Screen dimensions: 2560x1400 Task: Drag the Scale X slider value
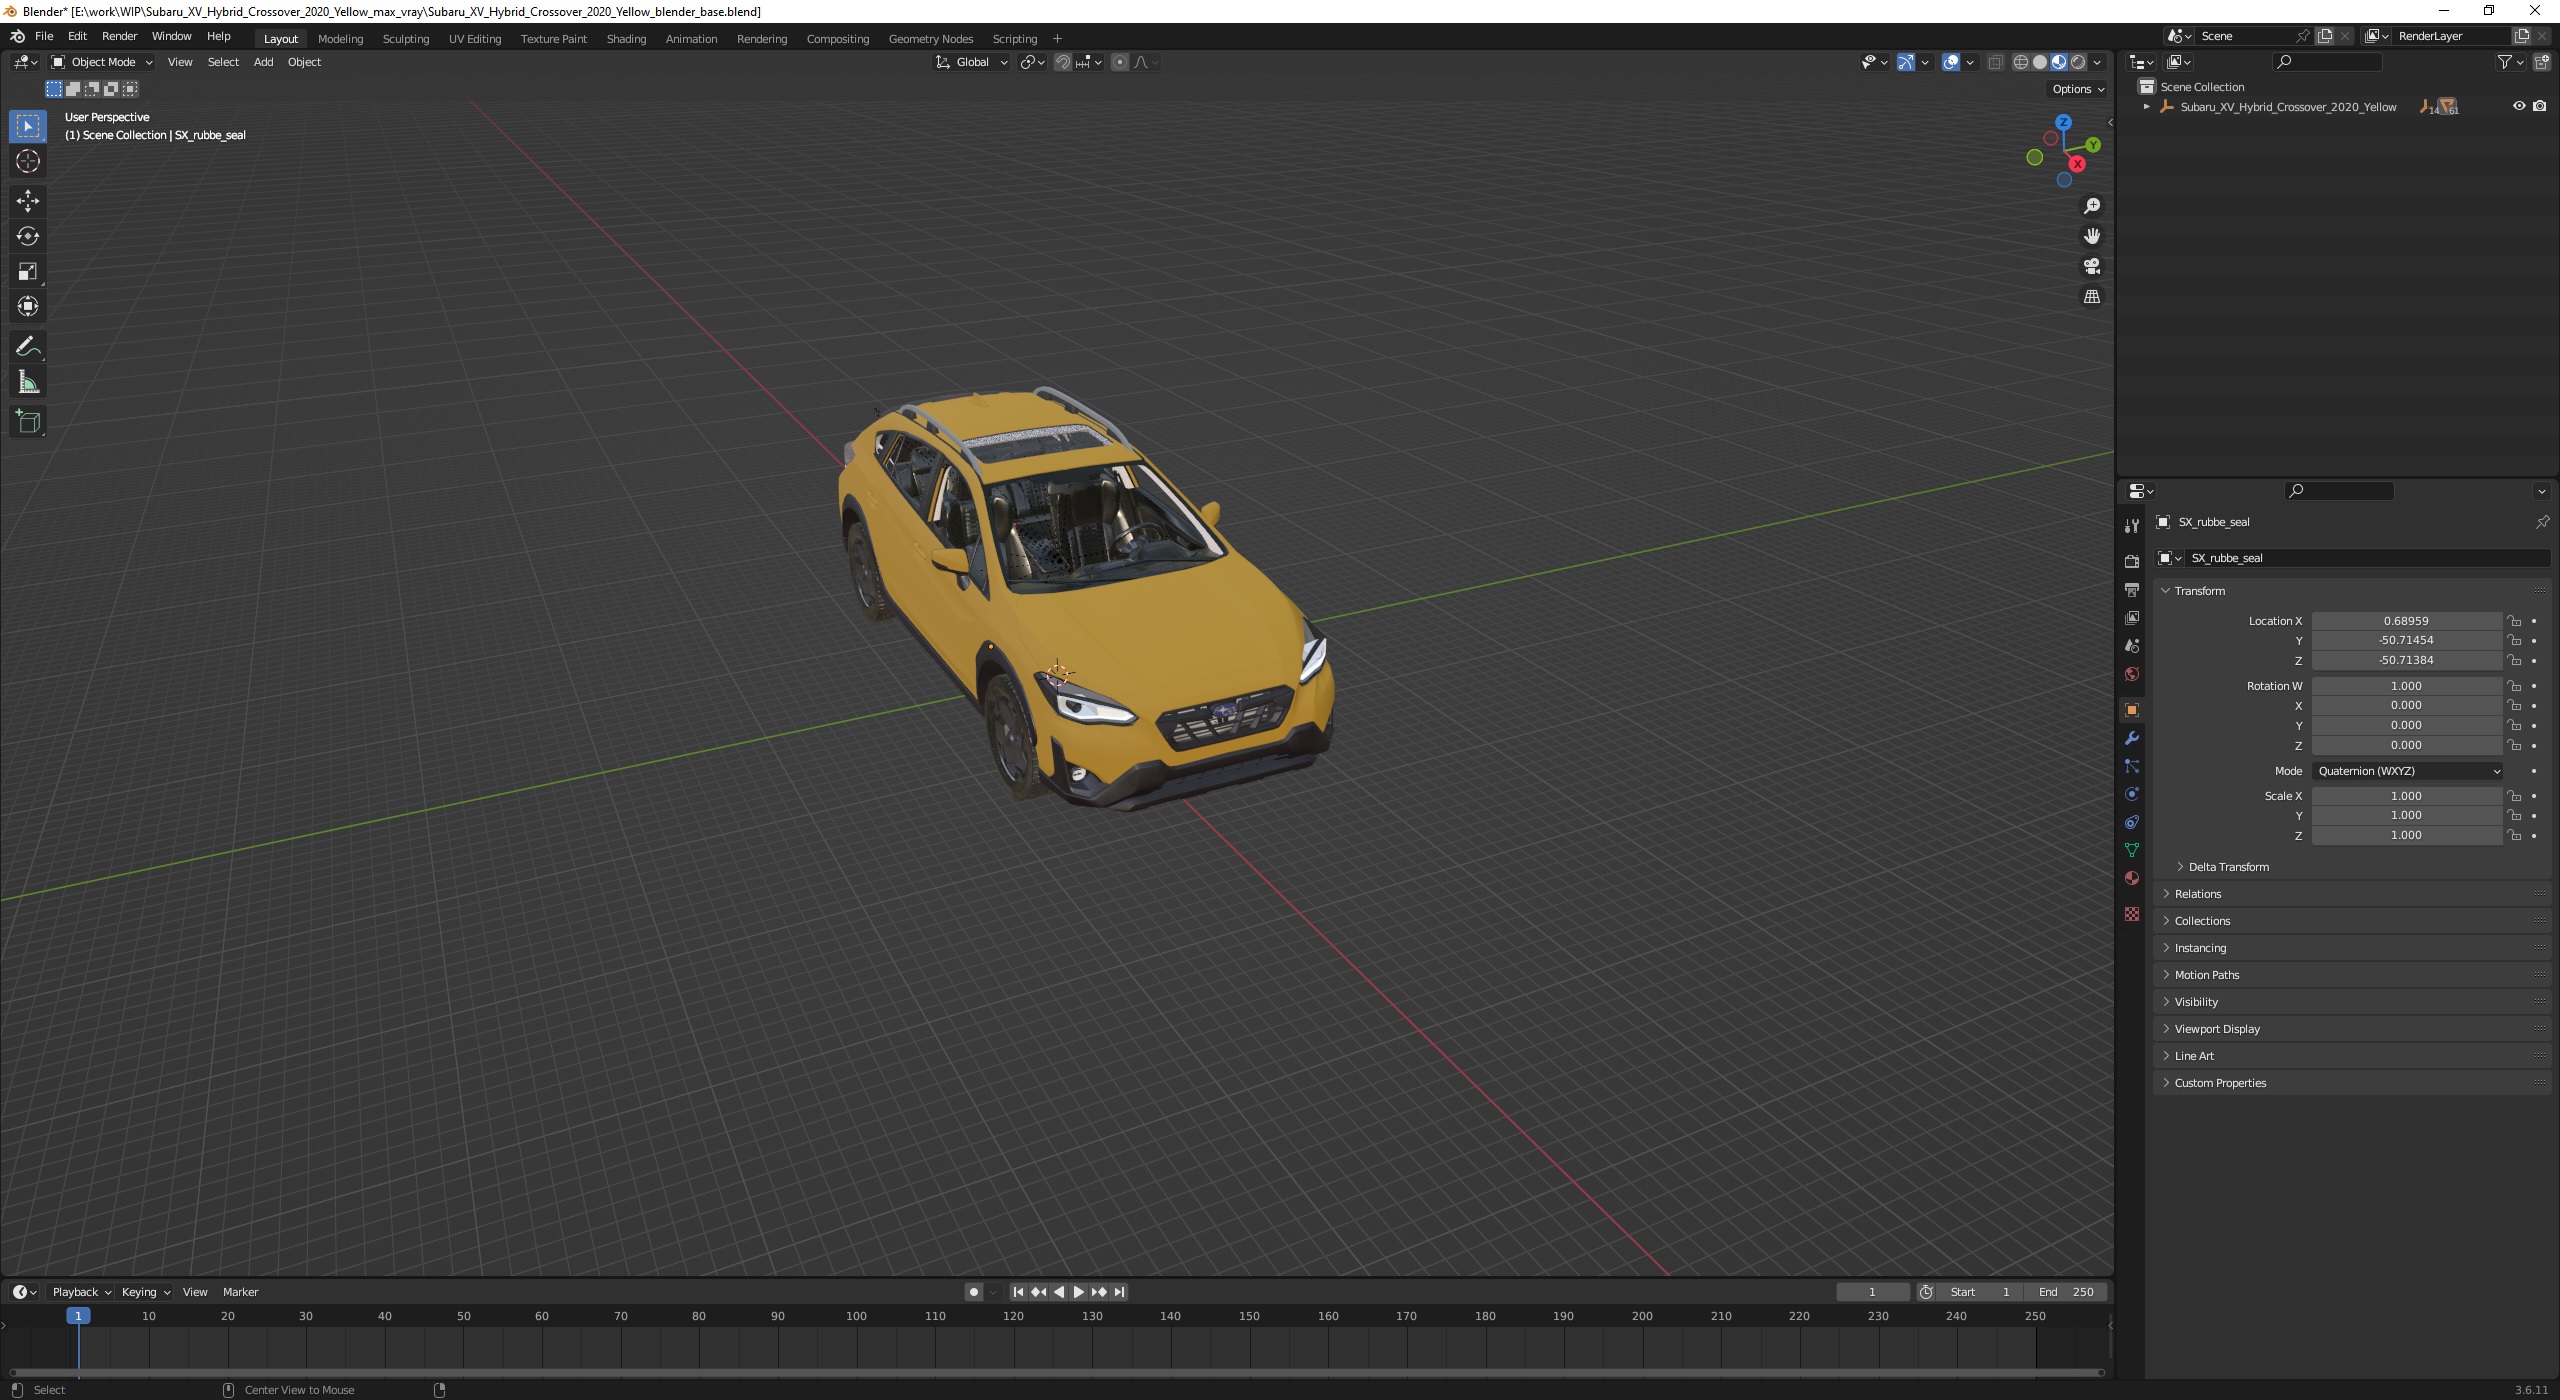(2405, 795)
